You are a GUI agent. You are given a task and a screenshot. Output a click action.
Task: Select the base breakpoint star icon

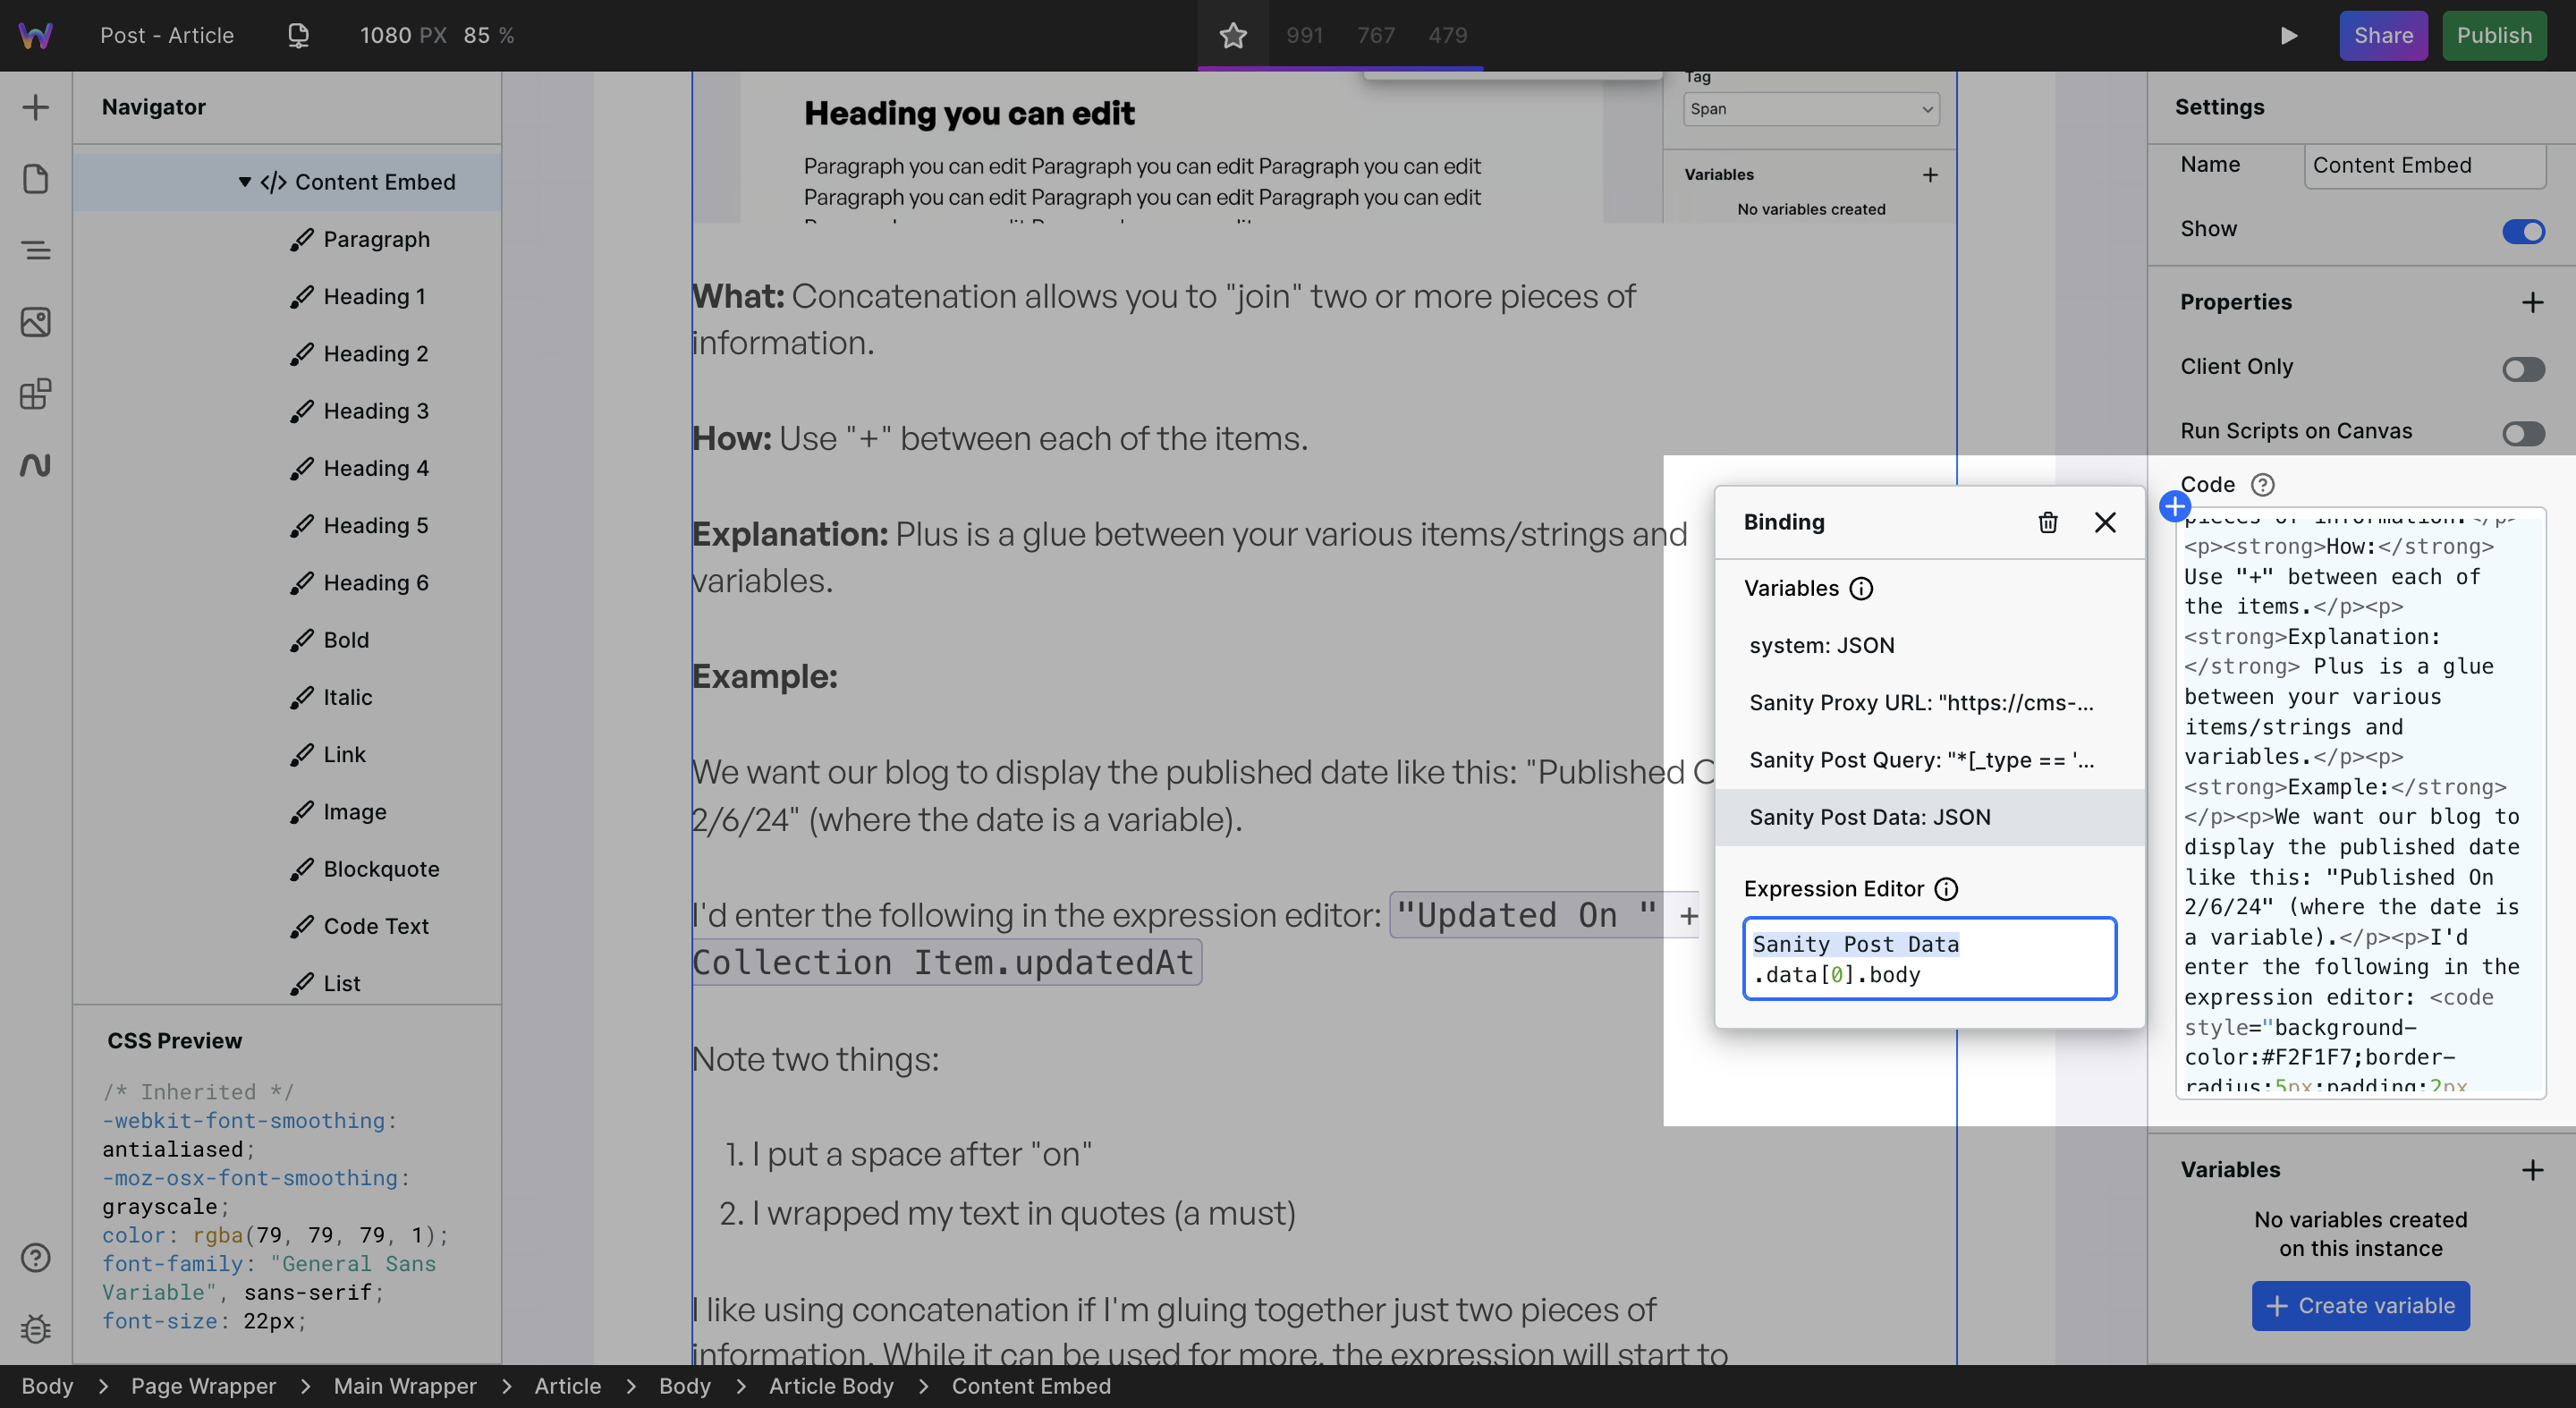click(x=1233, y=36)
